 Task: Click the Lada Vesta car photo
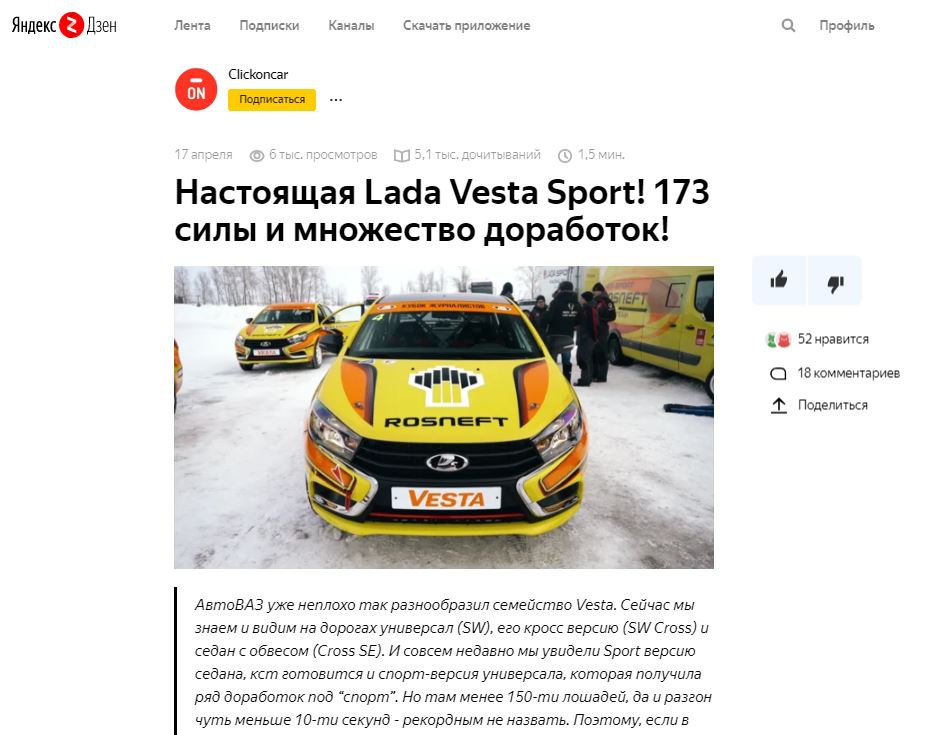(x=444, y=417)
